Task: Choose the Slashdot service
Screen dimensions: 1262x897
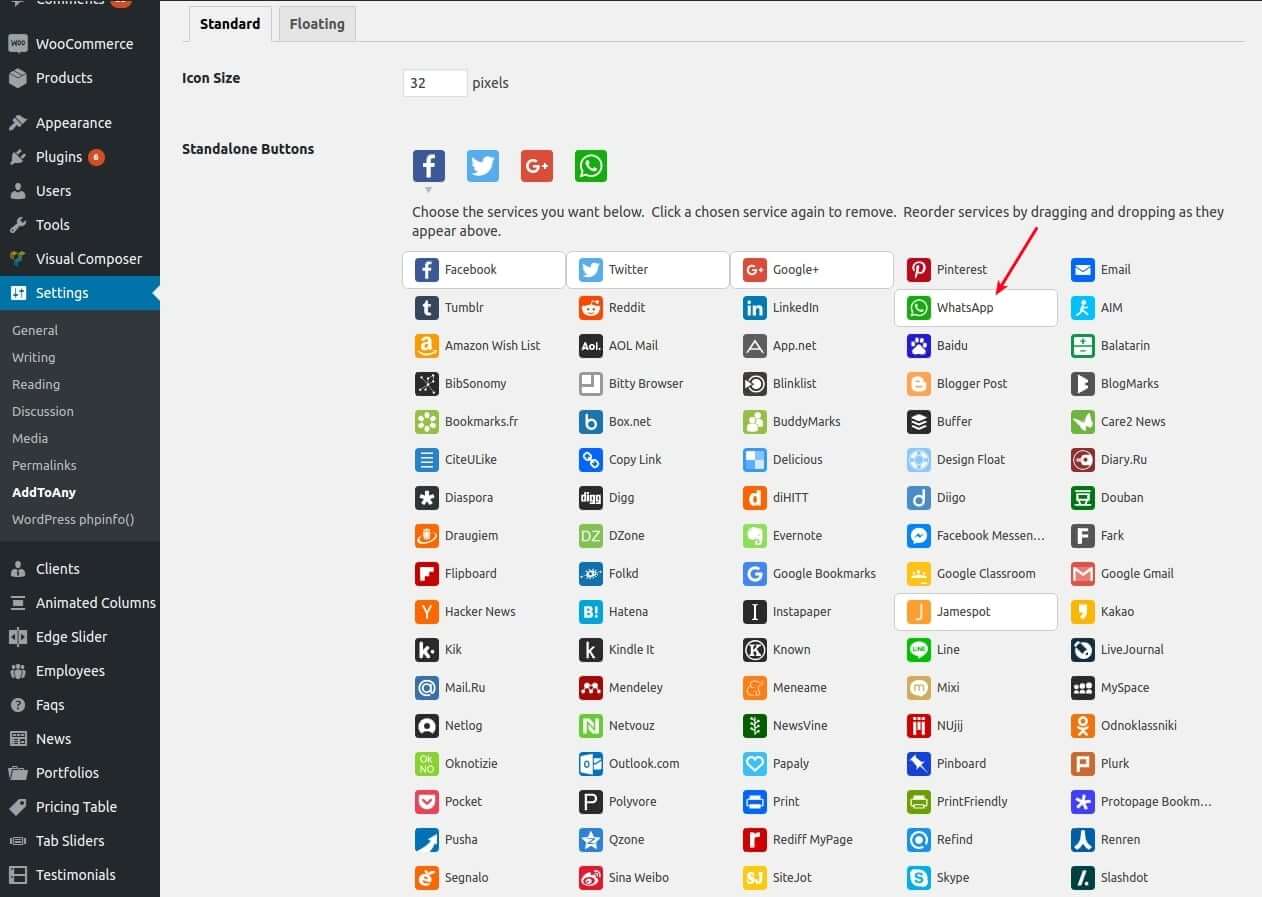Action: click(x=1139, y=878)
